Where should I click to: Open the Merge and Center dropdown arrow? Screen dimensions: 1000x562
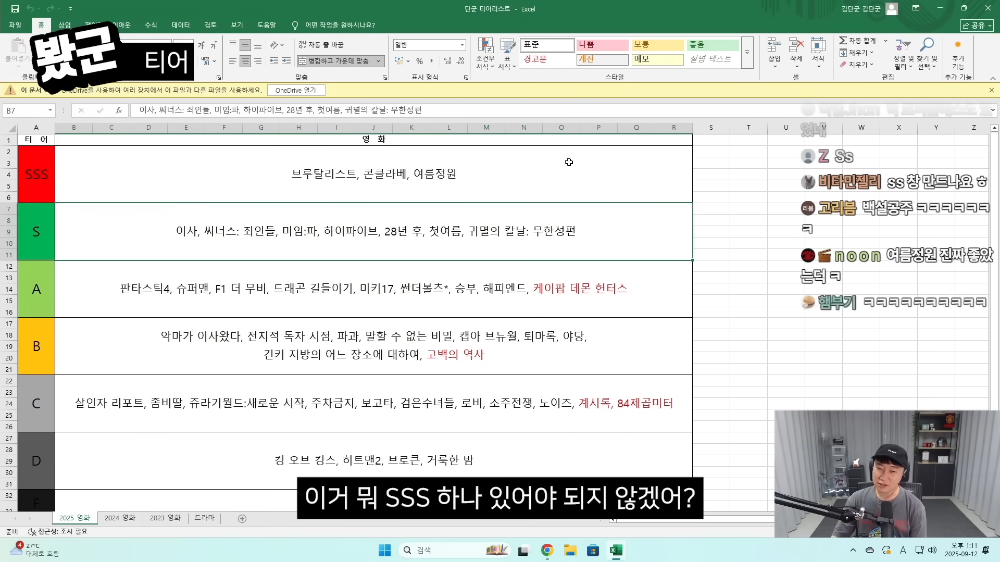pyautogui.click(x=379, y=61)
